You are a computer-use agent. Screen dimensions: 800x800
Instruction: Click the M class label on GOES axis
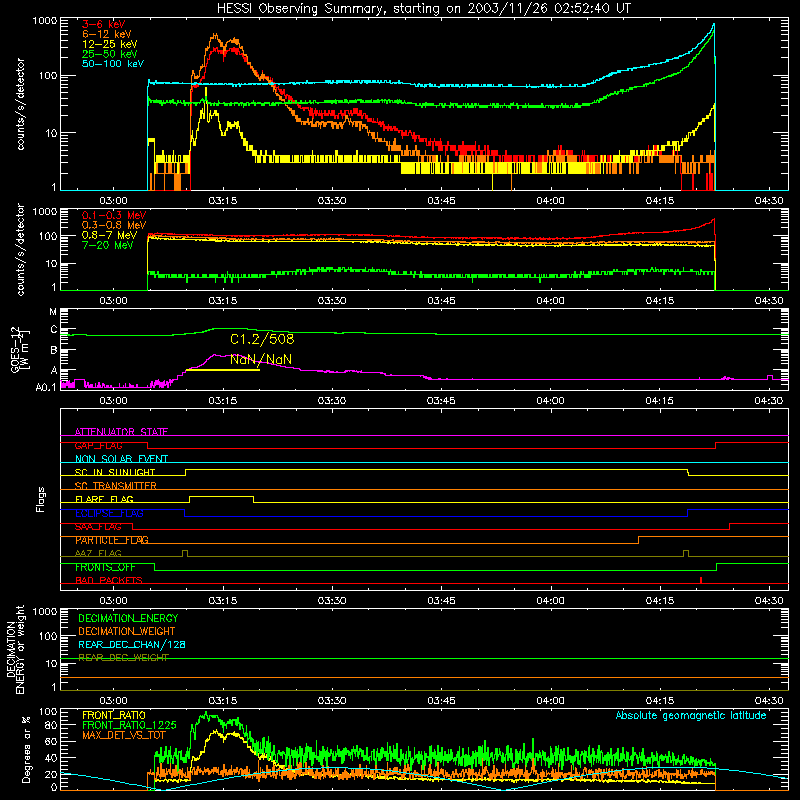[x=53, y=312]
